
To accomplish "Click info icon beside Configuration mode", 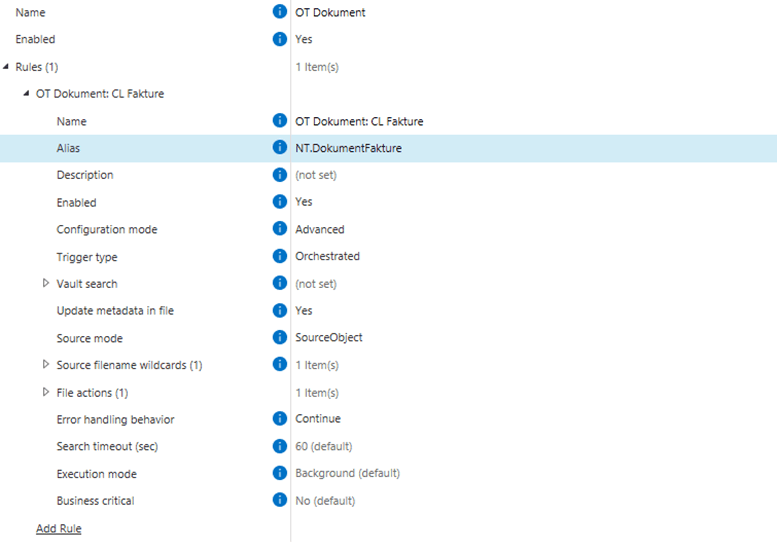I will pos(280,229).
